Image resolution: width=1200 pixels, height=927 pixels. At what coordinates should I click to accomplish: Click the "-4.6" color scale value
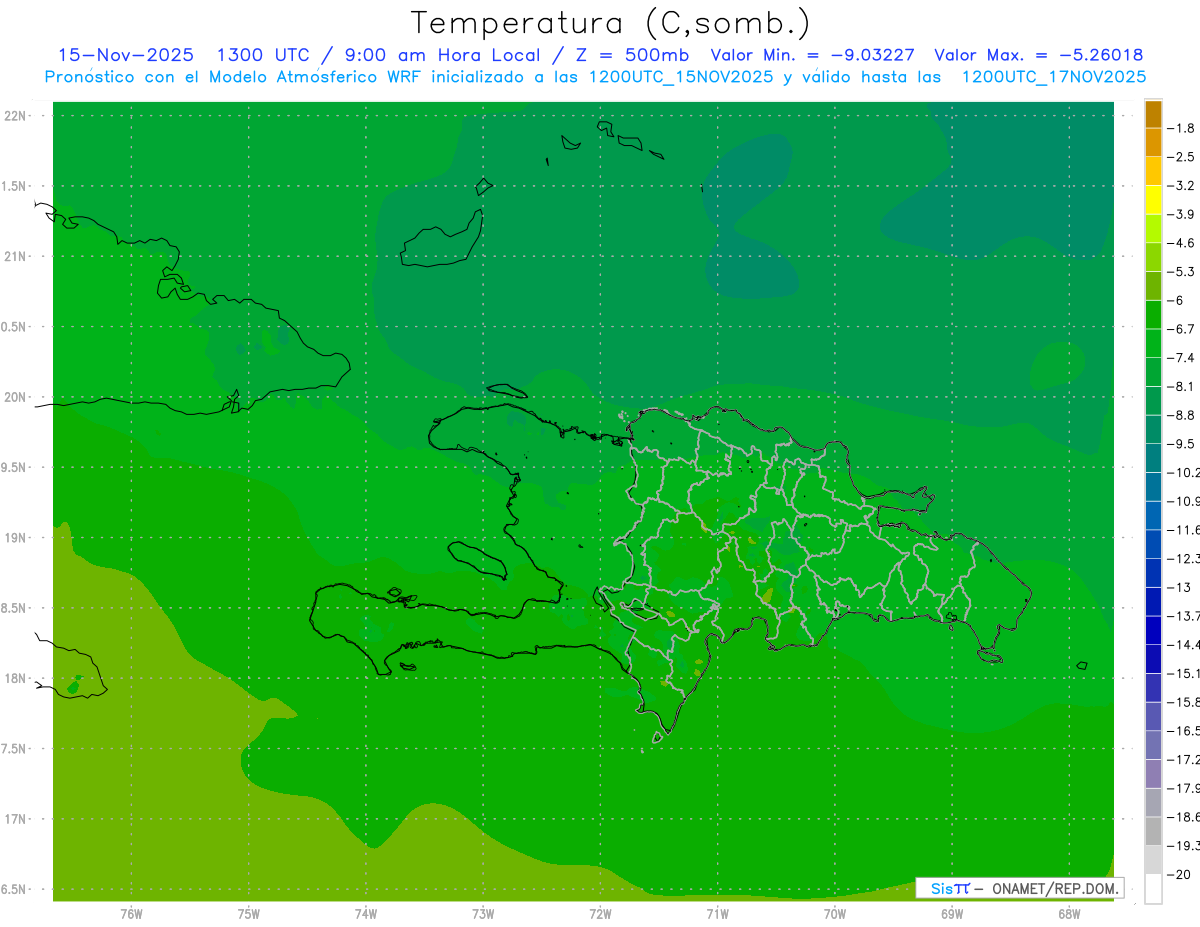pos(1182,243)
